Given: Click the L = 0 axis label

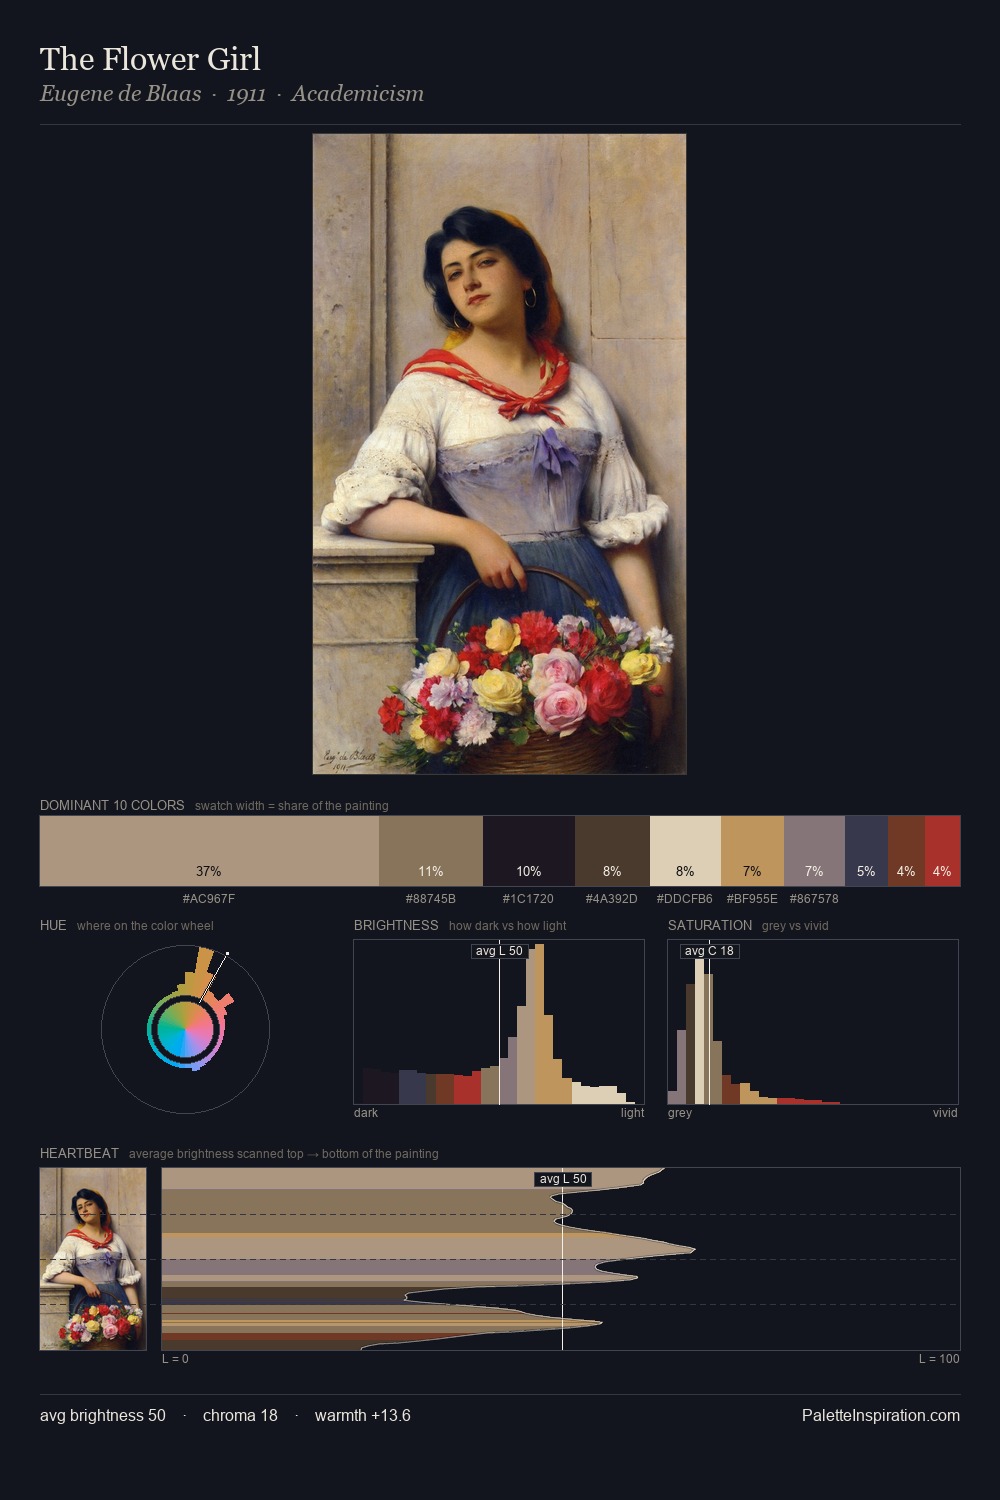Looking at the screenshot, I should click(175, 1359).
